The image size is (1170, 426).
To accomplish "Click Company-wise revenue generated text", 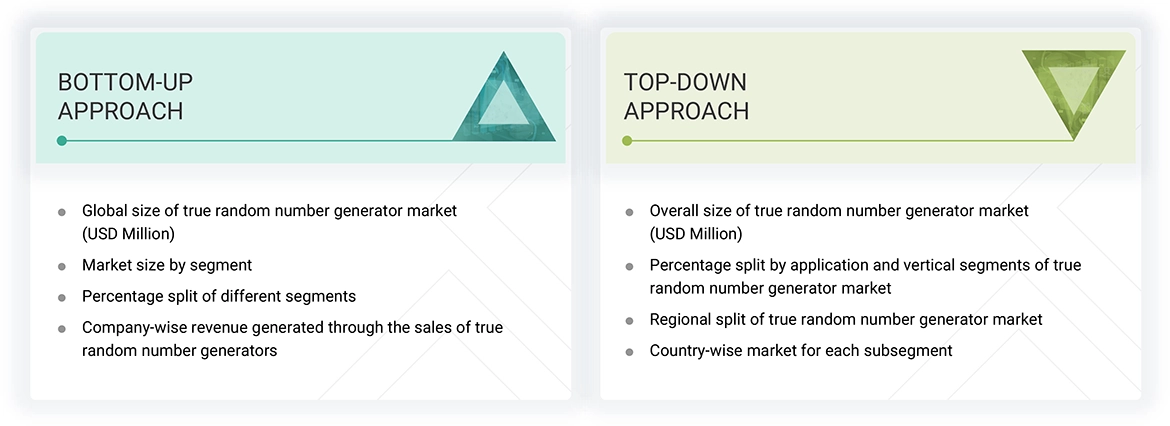I will point(292,327).
